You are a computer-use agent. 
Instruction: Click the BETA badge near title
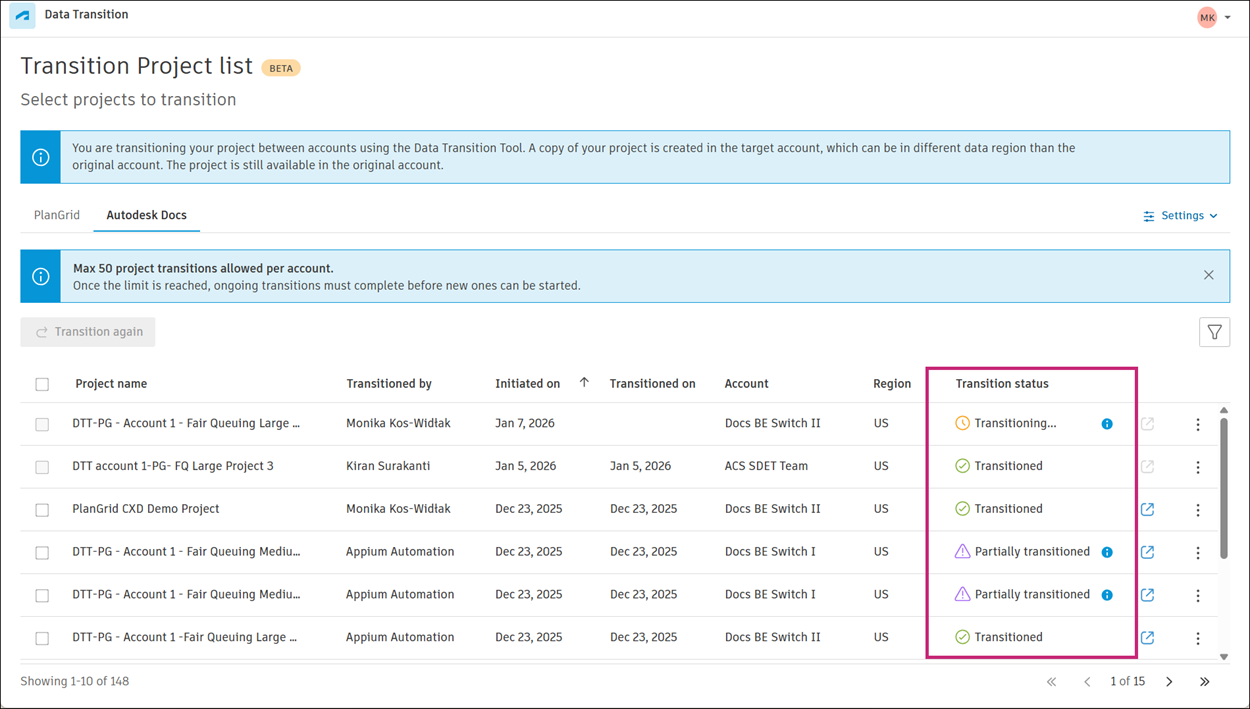click(281, 68)
